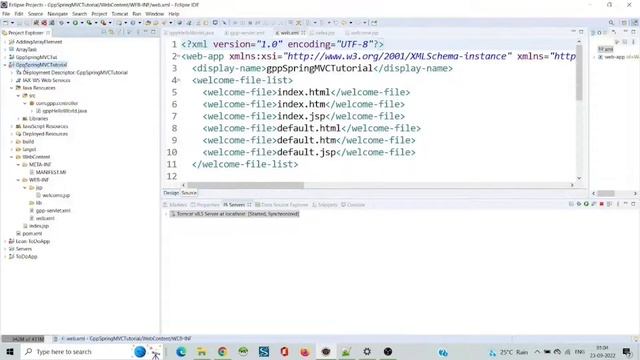The image size is (640, 360).
Task: Select MANIFEST.MF in Project Explorer
Action: (47, 172)
